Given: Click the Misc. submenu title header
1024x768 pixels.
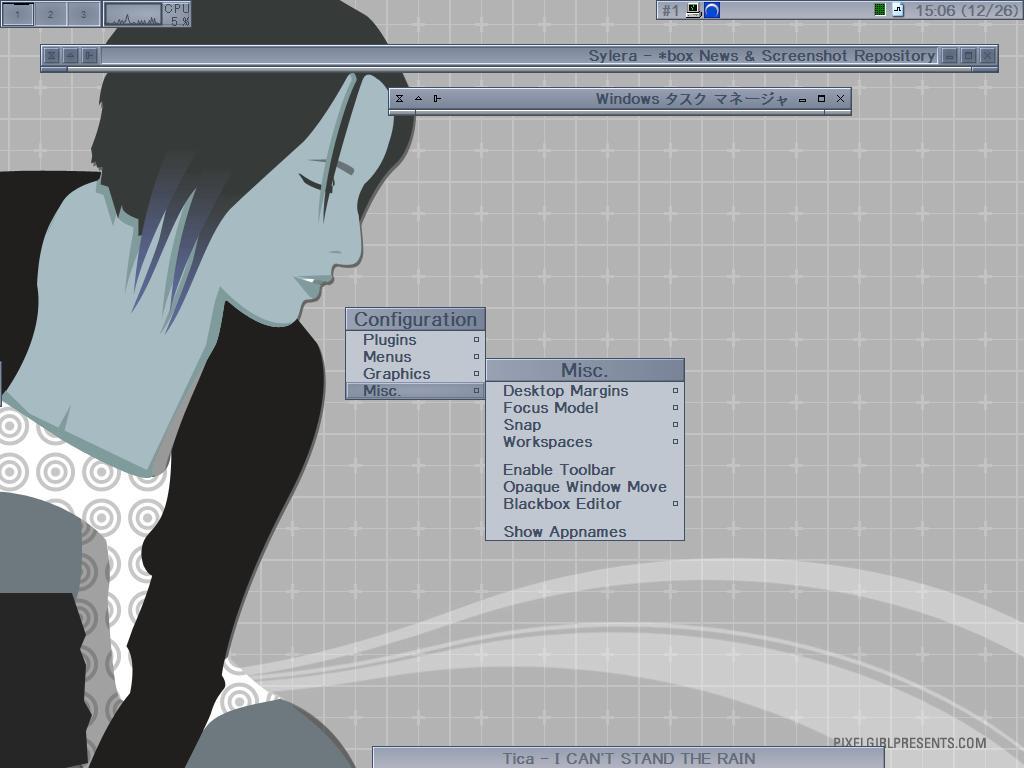Looking at the screenshot, I should point(584,370).
